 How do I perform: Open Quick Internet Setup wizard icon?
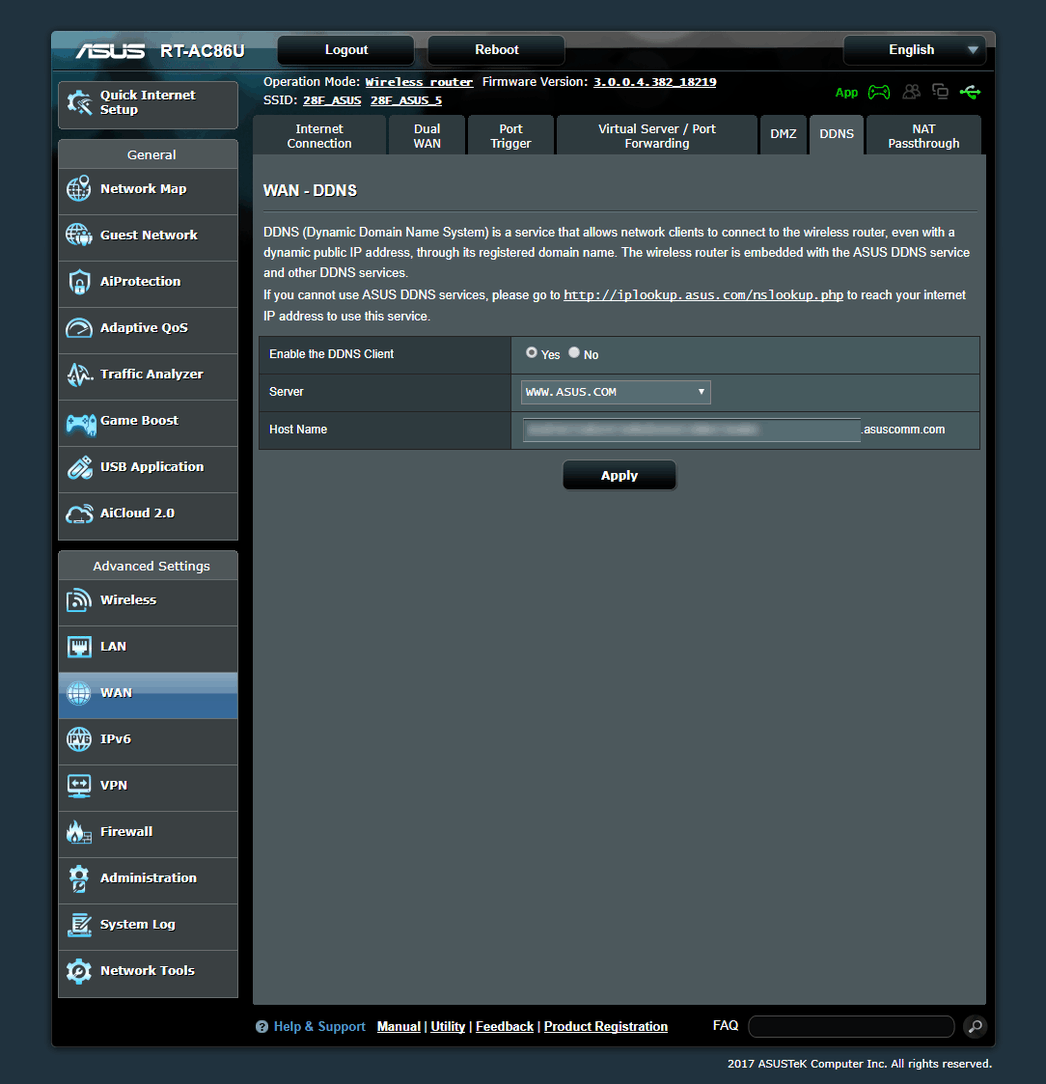click(x=79, y=103)
